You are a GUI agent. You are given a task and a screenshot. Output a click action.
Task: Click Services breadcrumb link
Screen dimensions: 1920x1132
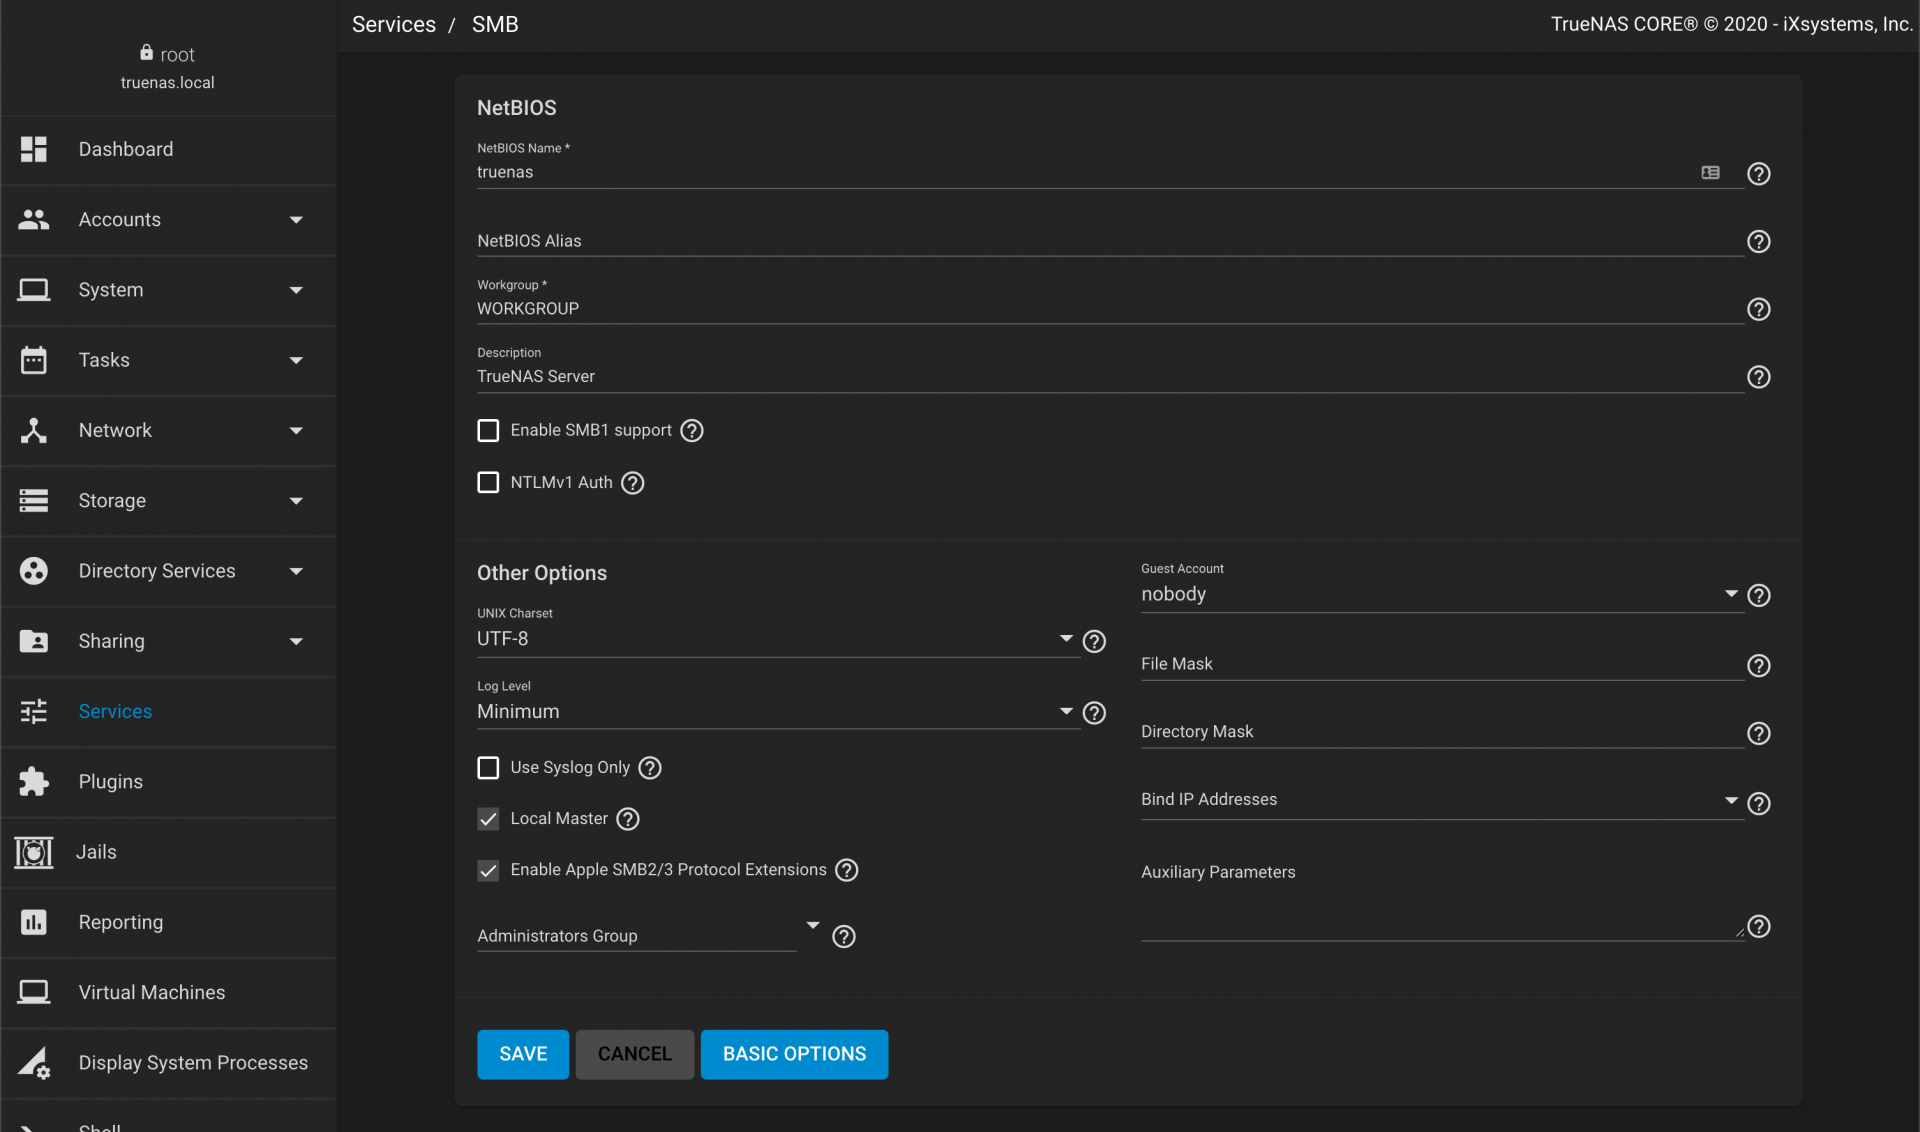394,24
